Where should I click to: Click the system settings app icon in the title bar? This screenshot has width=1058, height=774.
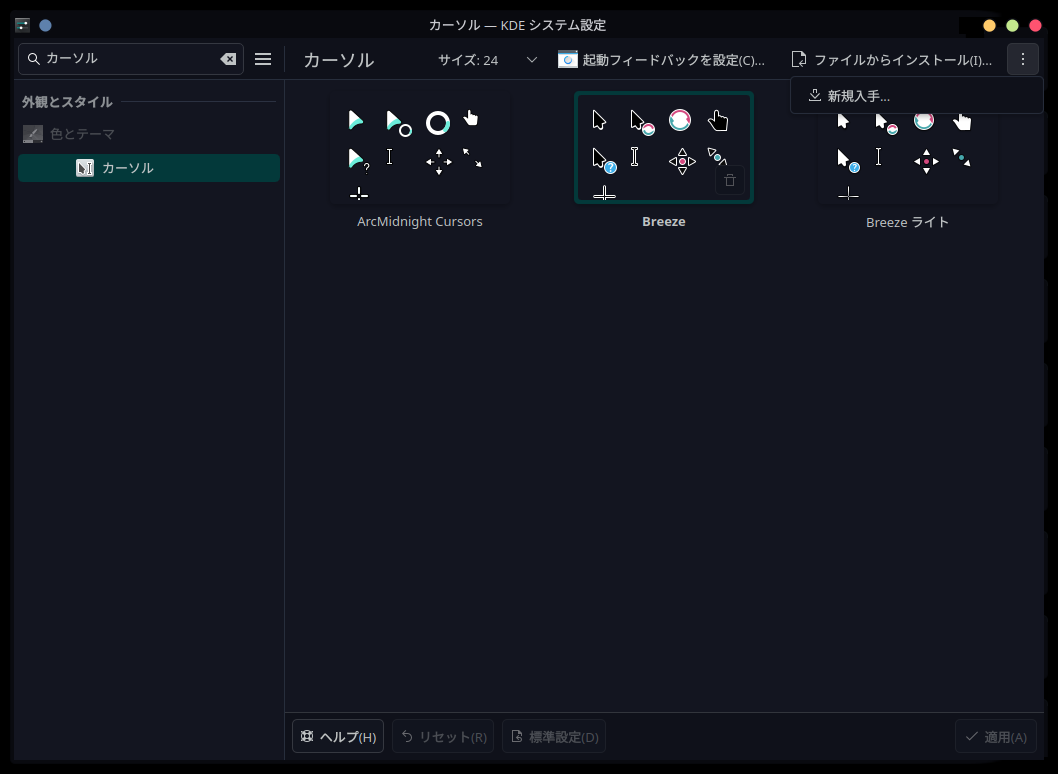(22, 25)
